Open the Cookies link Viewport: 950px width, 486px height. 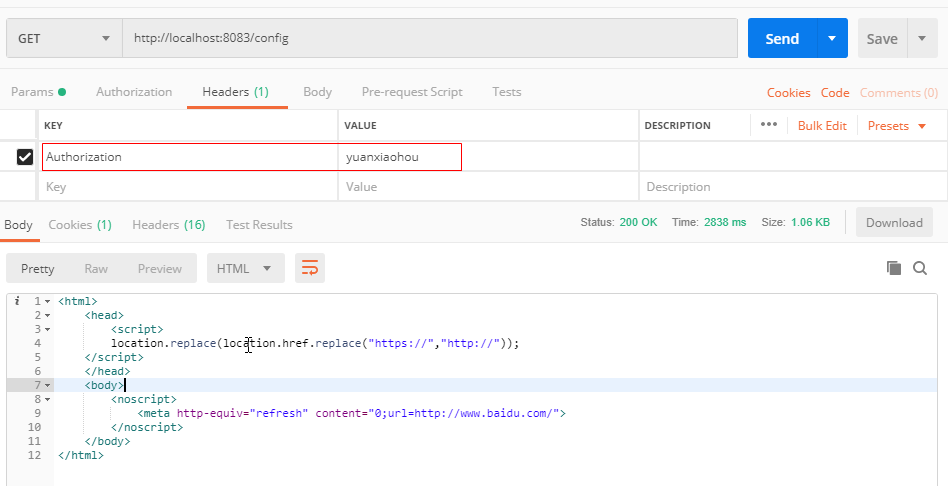(x=789, y=93)
